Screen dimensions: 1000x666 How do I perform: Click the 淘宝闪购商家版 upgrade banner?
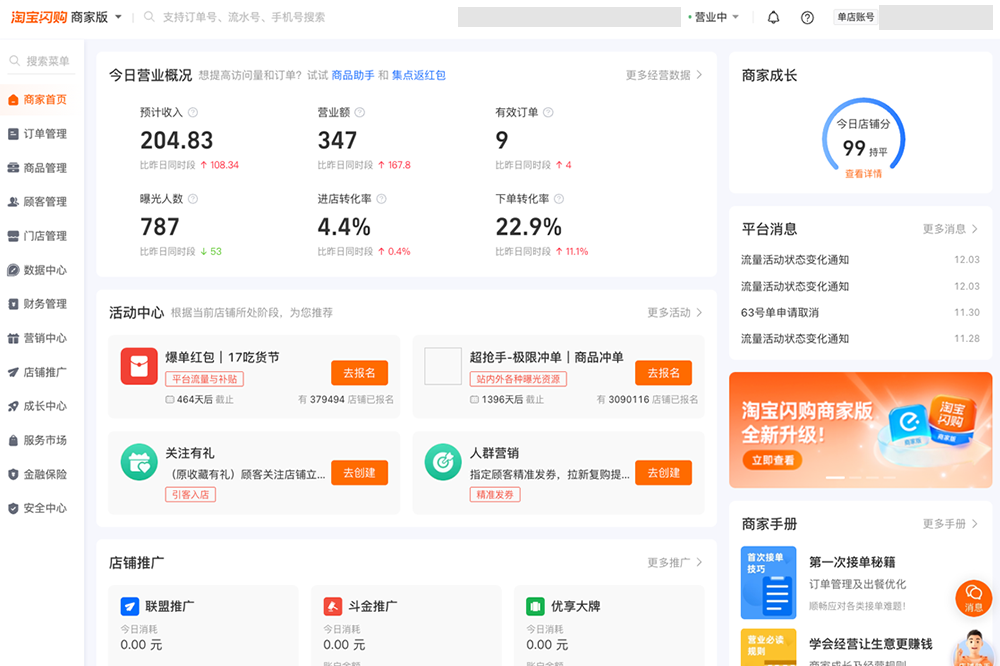[860, 429]
